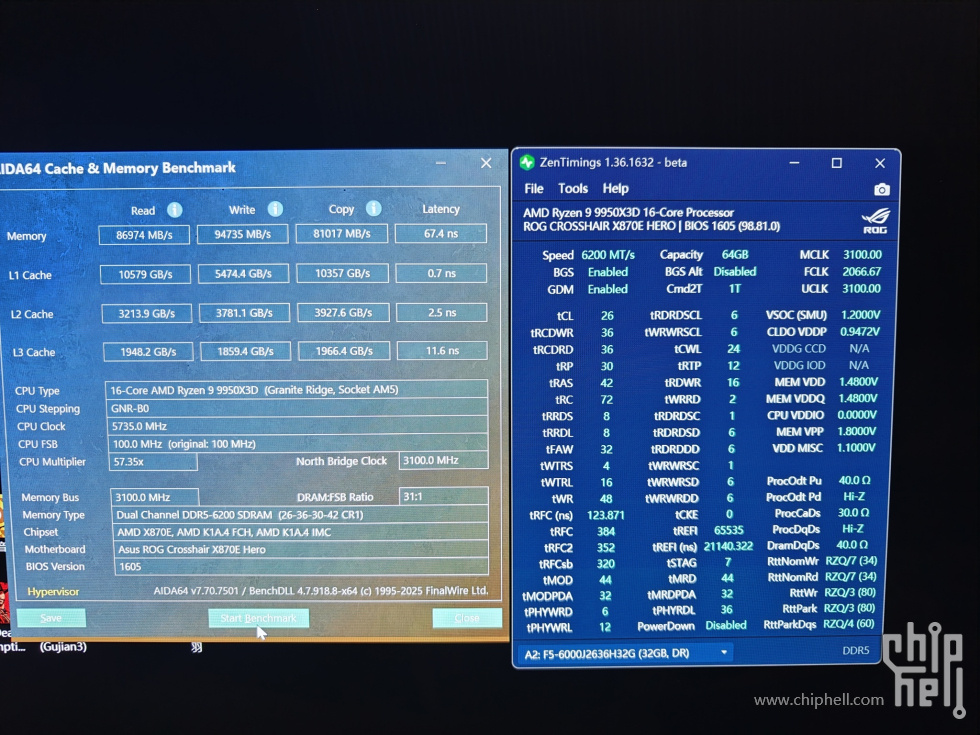The image size is (980, 735).
Task: Click the DRAM:FSB Ratio 31:1 field
Action: click(443, 496)
